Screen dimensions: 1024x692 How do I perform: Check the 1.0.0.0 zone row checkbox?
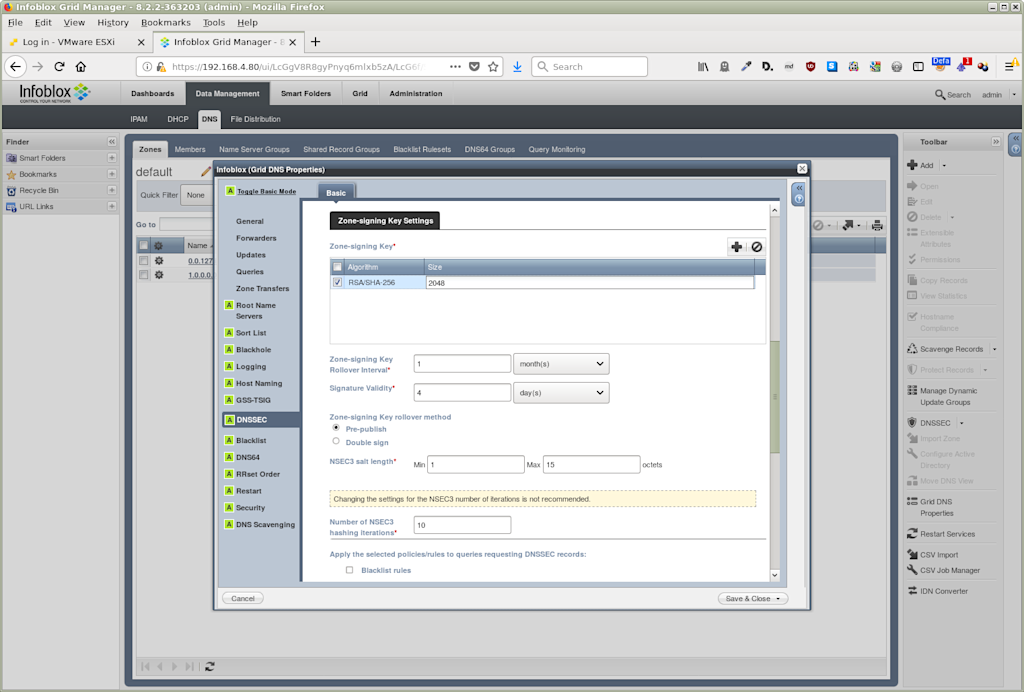(x=144, y=275)
